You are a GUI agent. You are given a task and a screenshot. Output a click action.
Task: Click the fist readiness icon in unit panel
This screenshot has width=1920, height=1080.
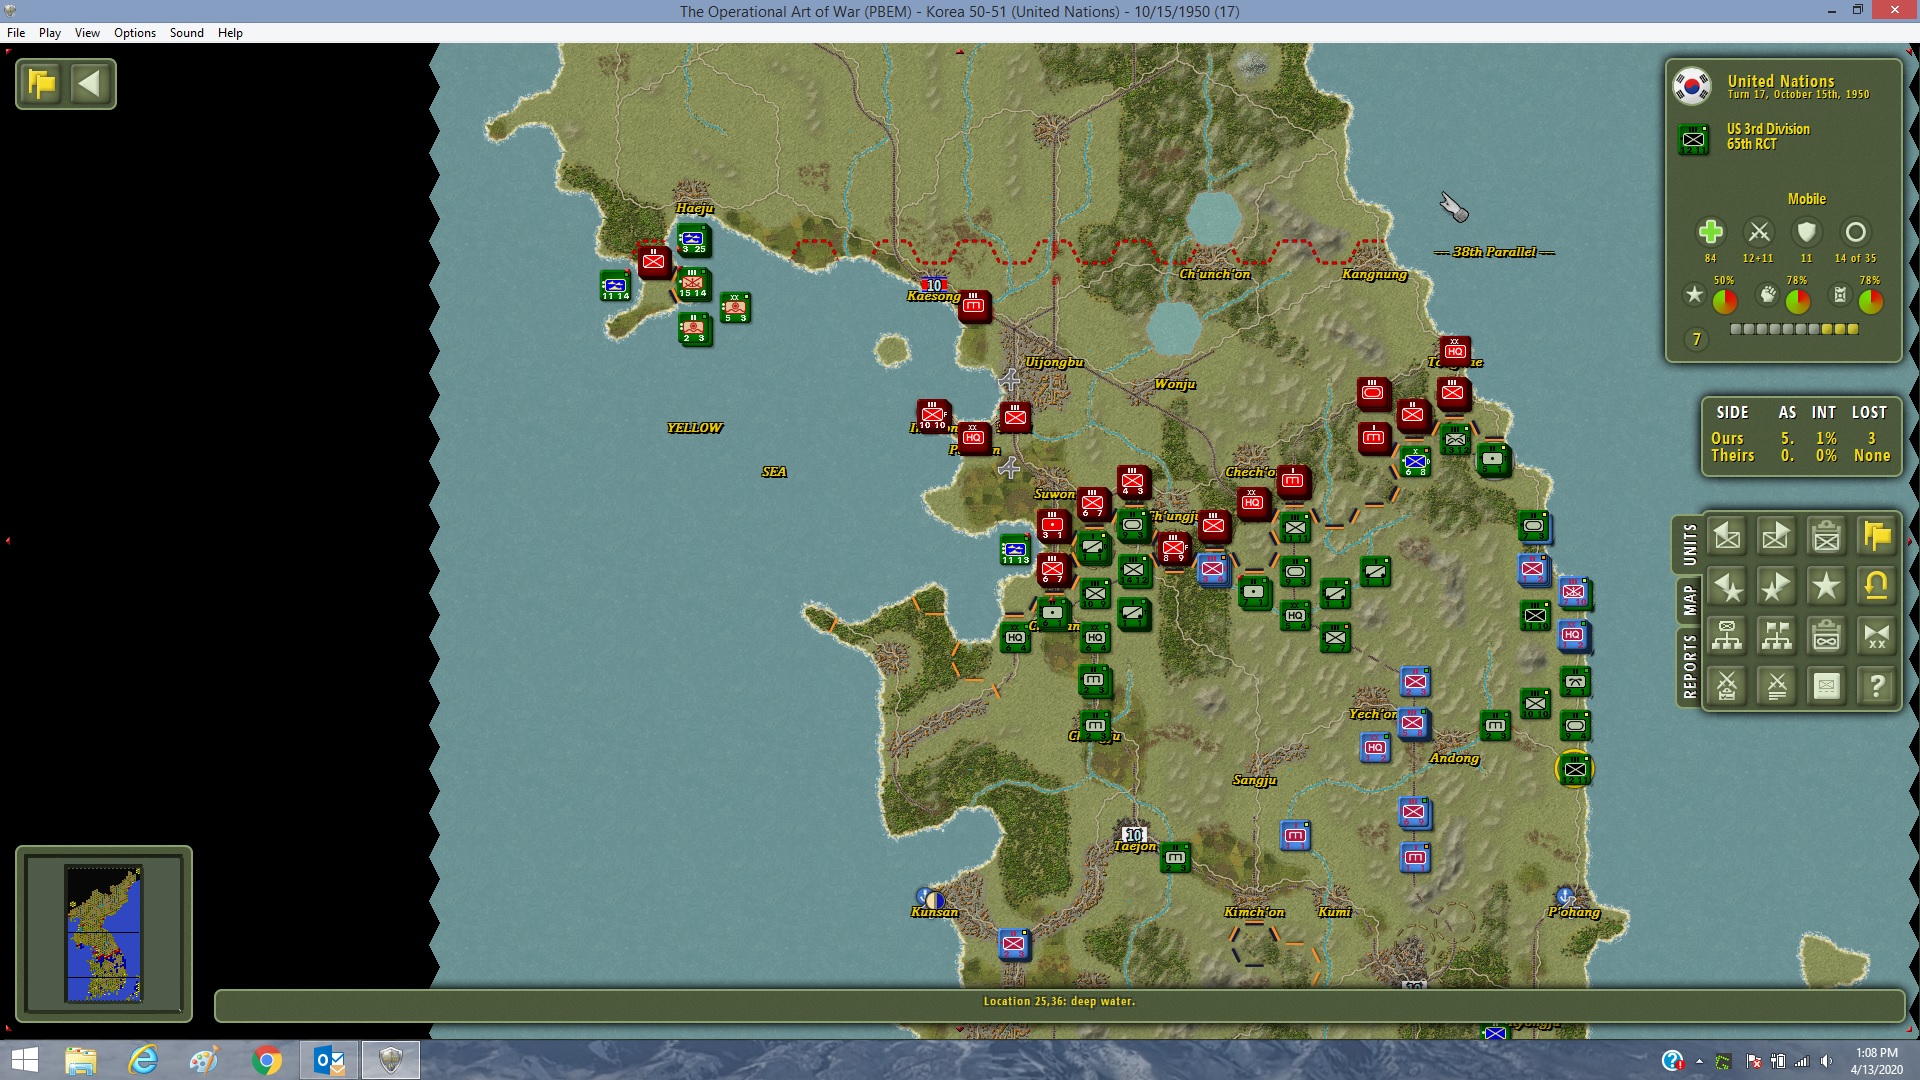tap(1768, 294)
